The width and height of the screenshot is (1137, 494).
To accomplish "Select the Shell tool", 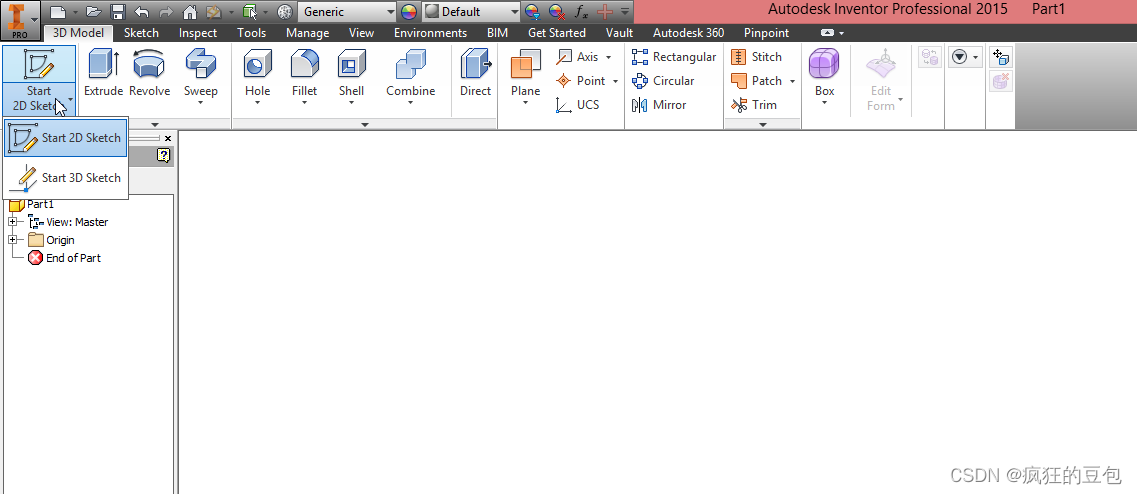I will (x=351, y=73).
